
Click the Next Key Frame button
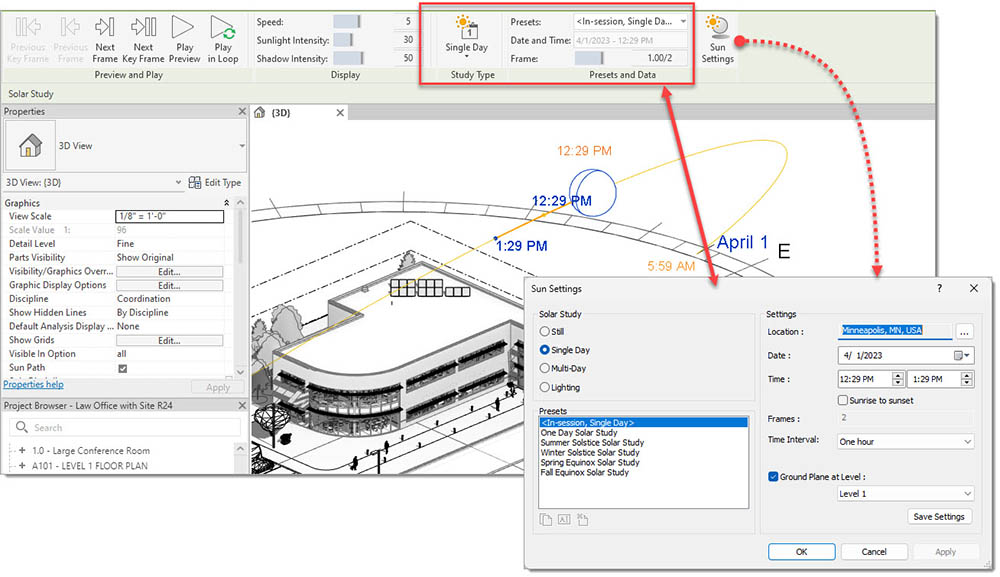(x=143, y=39)
